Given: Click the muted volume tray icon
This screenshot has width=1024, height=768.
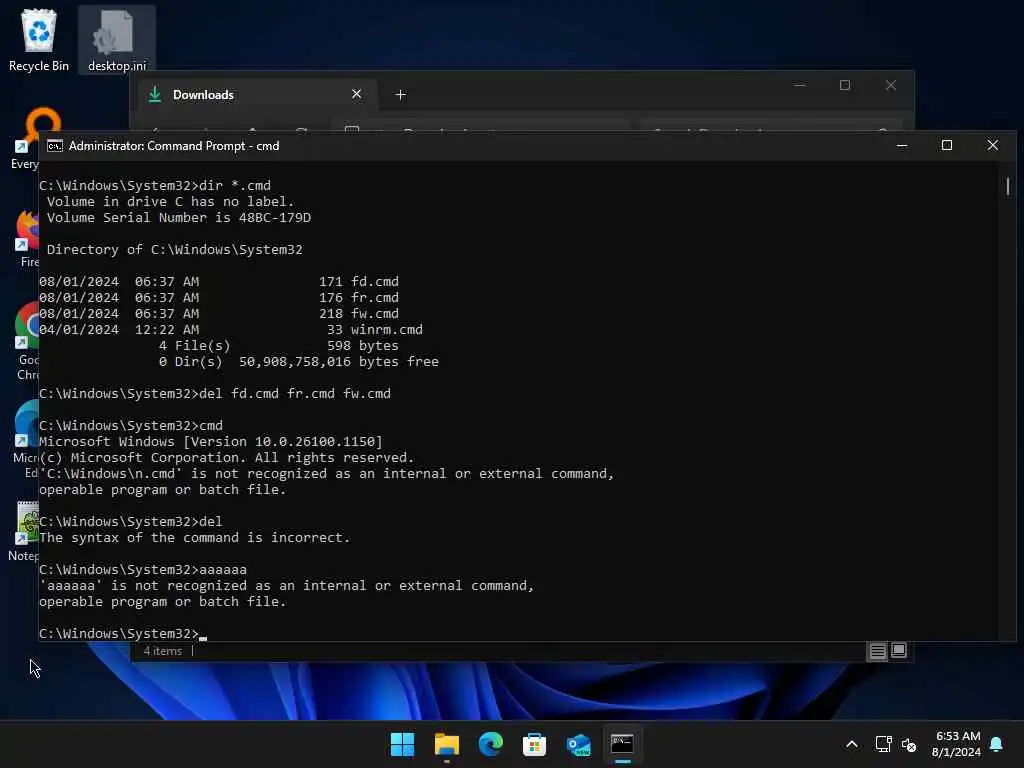Looking at the screenshot, I should click(909, 744).
